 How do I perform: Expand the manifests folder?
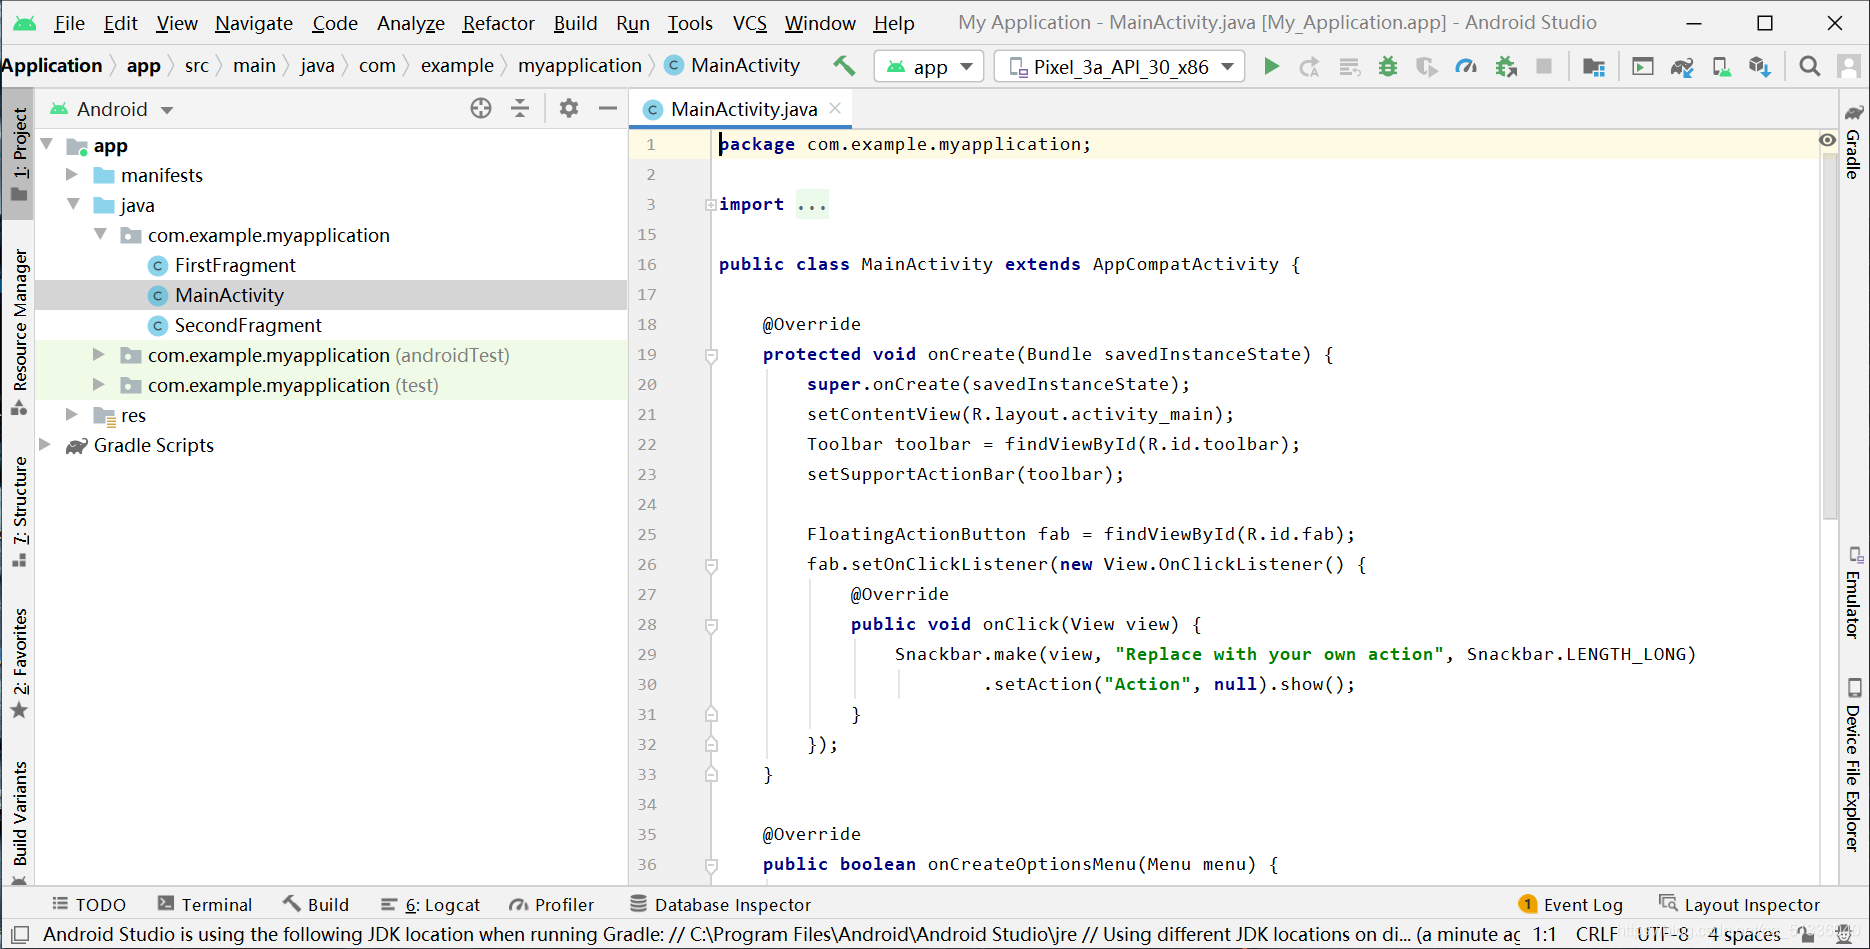[x=72, y=174]
